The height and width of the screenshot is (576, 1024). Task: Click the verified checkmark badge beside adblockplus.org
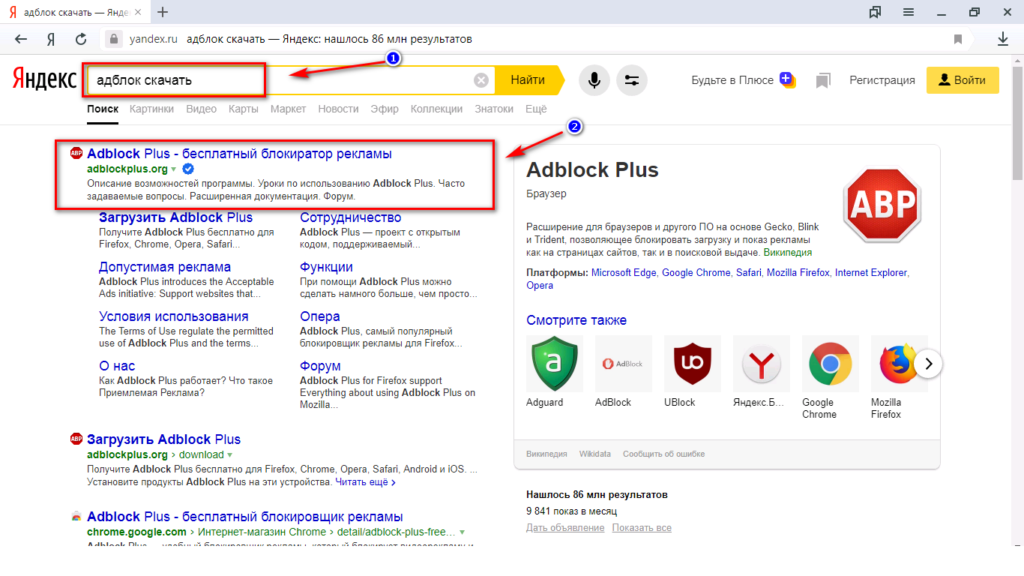point(188,169)
